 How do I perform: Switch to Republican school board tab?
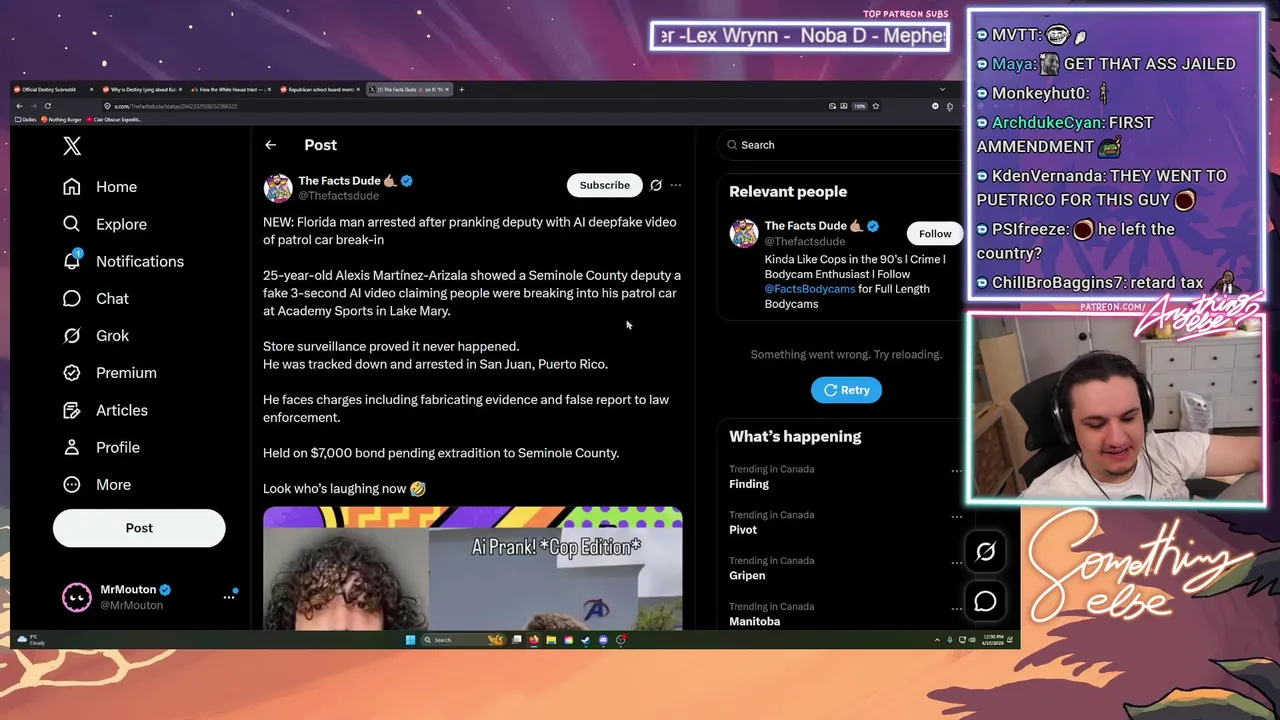click(x=320, y=89)
